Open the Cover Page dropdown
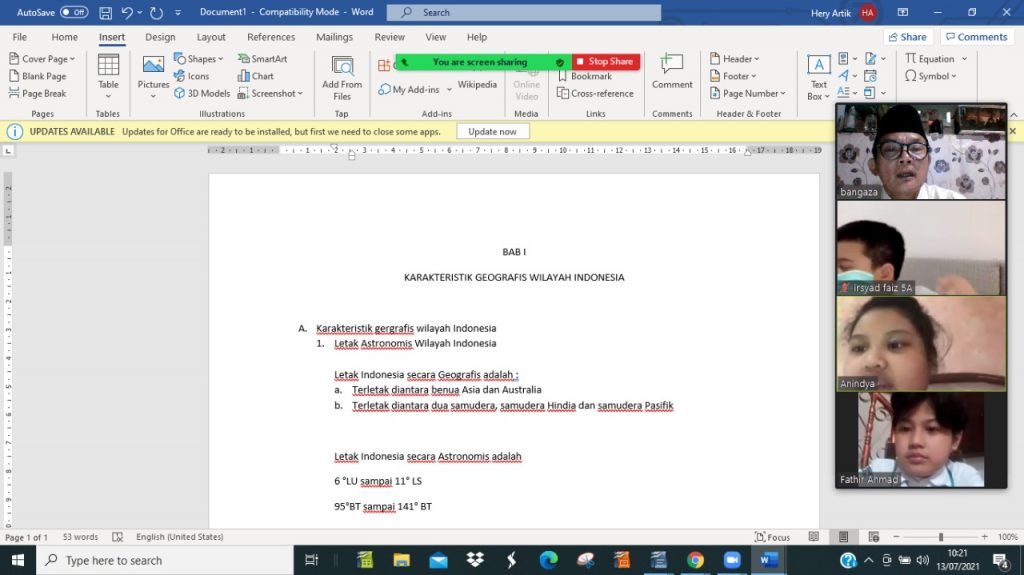 click(x=42, y=59)
